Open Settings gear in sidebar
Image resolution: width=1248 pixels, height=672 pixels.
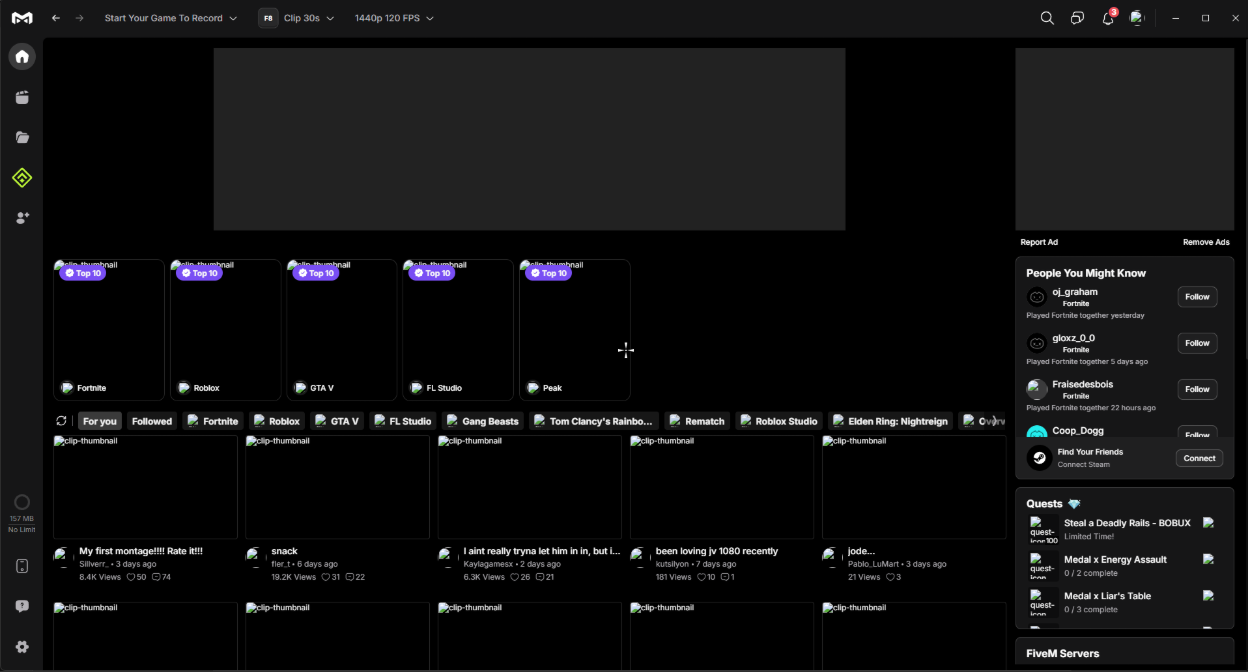tap(22, 647)
